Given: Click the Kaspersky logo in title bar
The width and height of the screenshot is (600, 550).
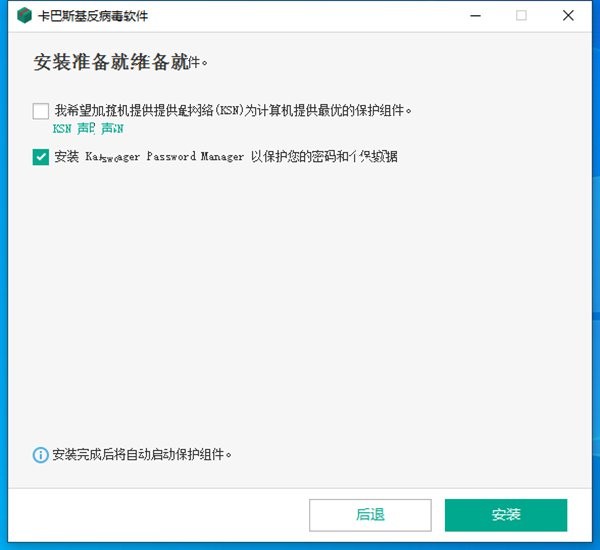Looking at the screenshot, I should pos(24,16).
